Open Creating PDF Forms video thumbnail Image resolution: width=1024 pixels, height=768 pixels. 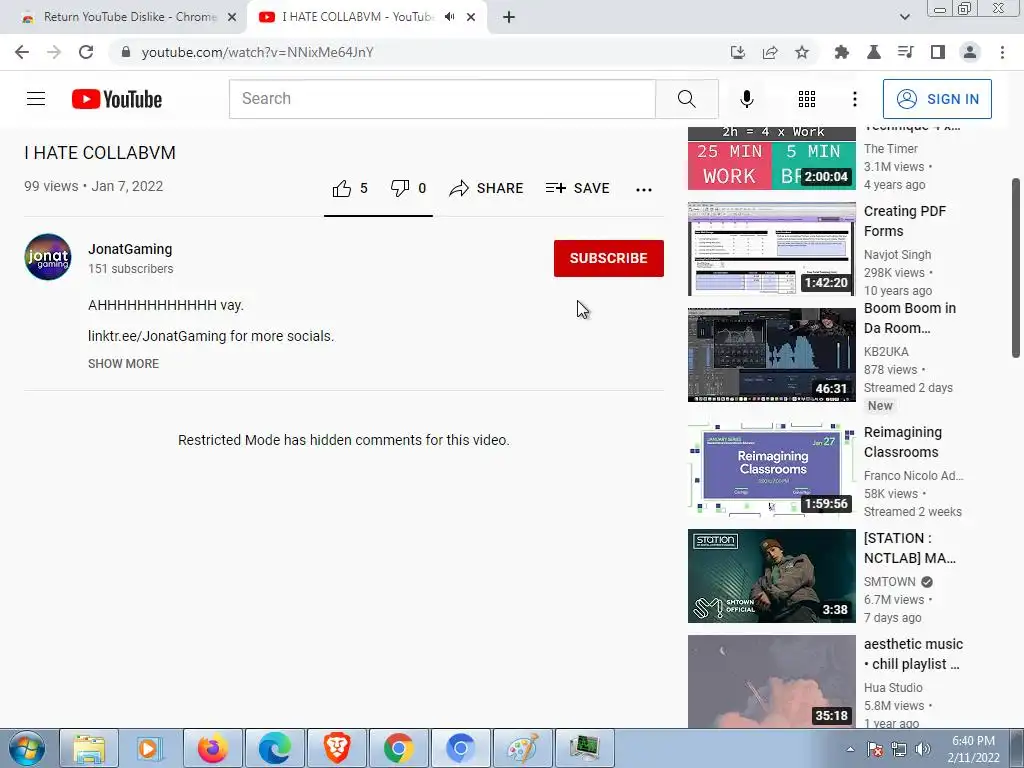(771, 249)
